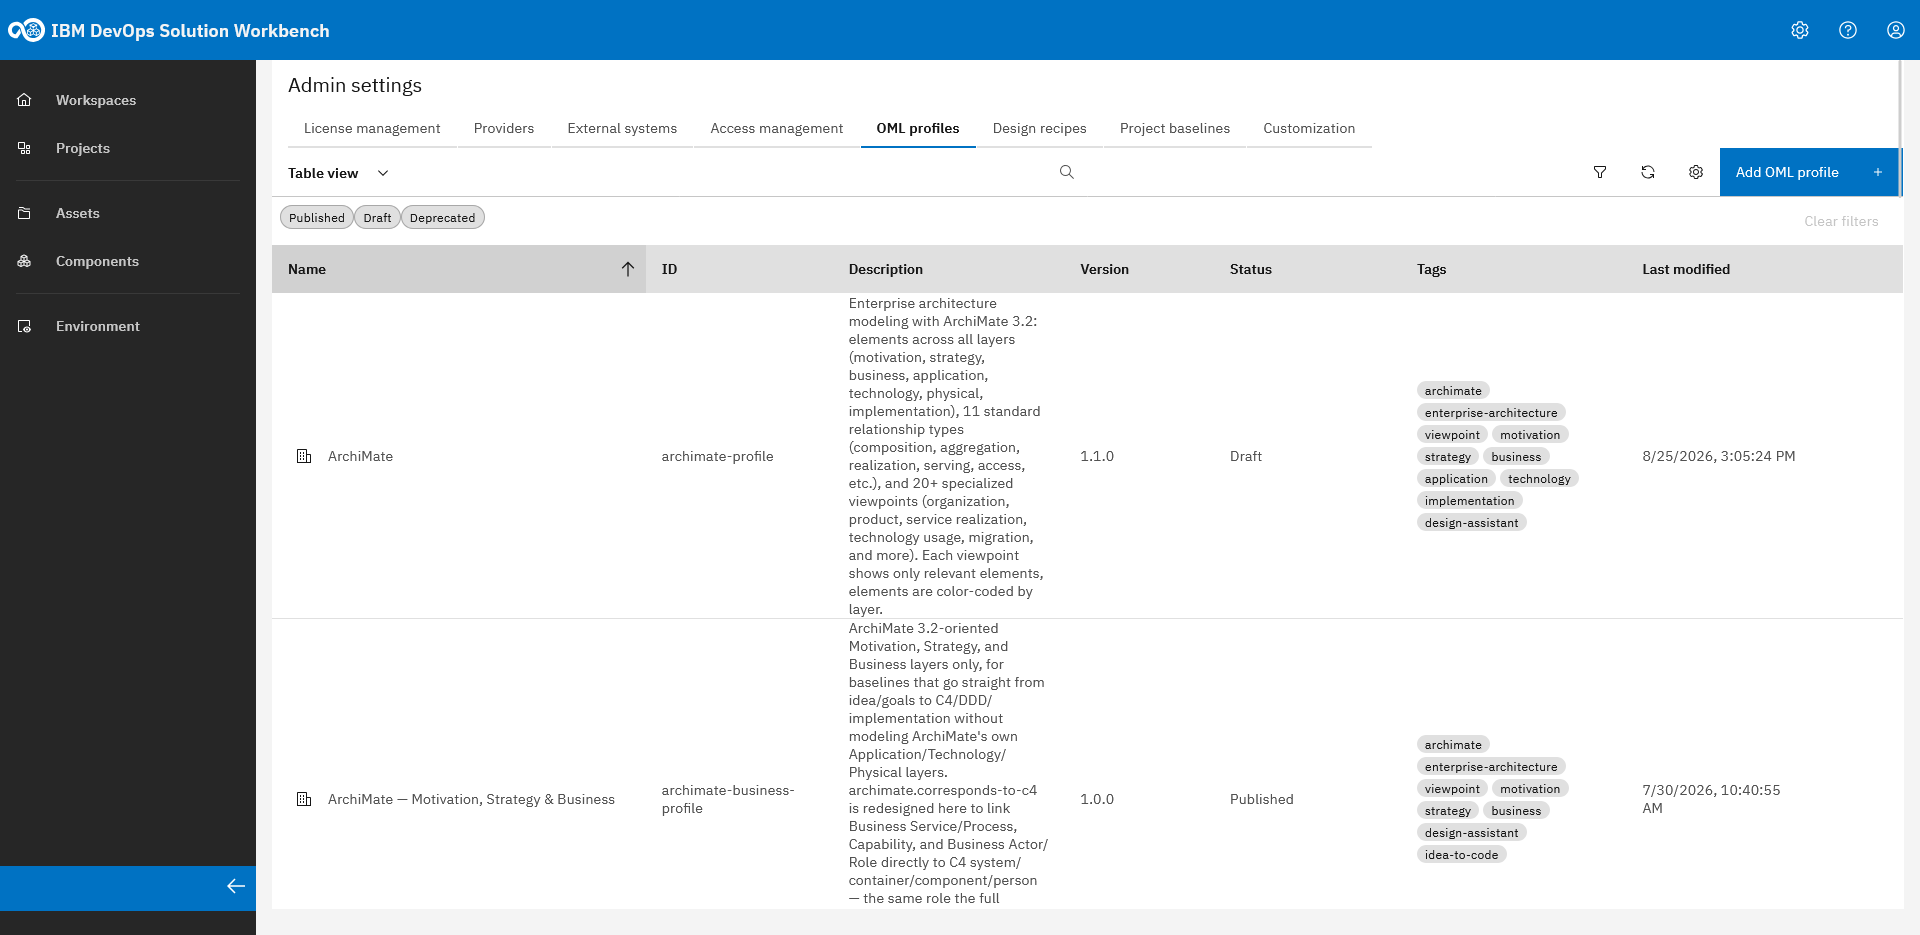Click the Assets folder icon
The image size is (1920, 935).
tap(24, 213)
